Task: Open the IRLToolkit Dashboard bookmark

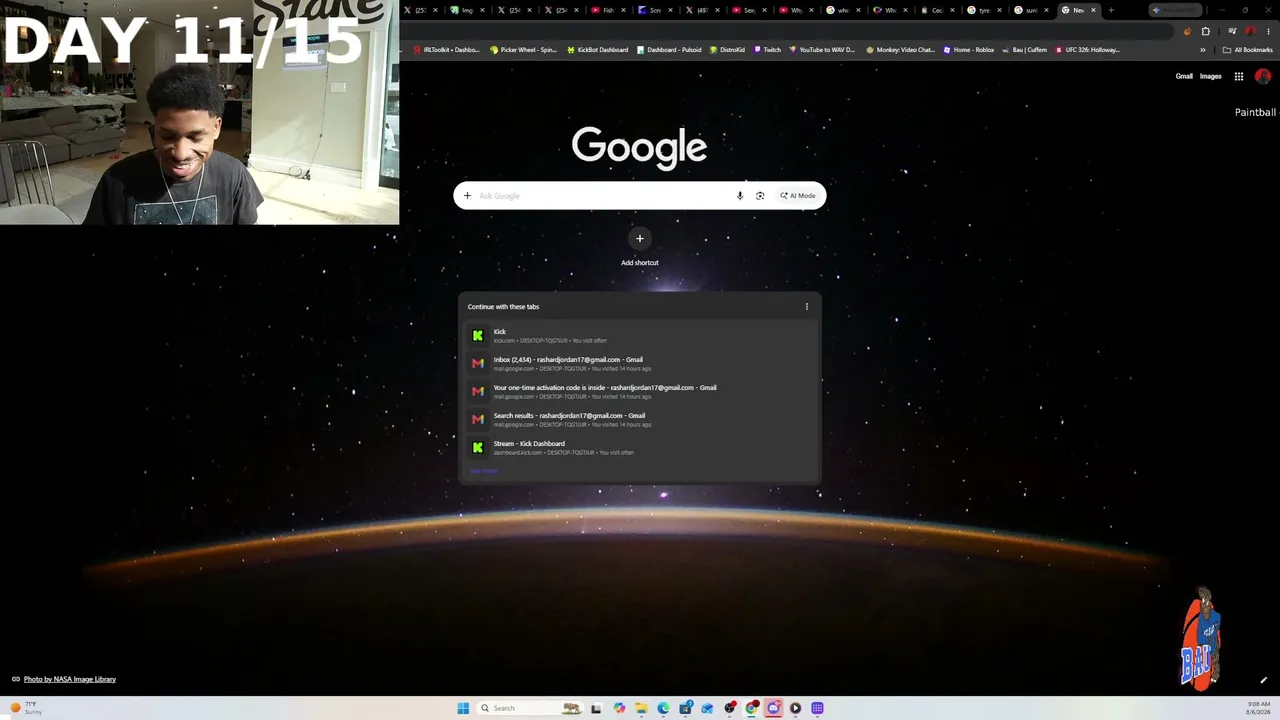Action: (x=446, y=50)
